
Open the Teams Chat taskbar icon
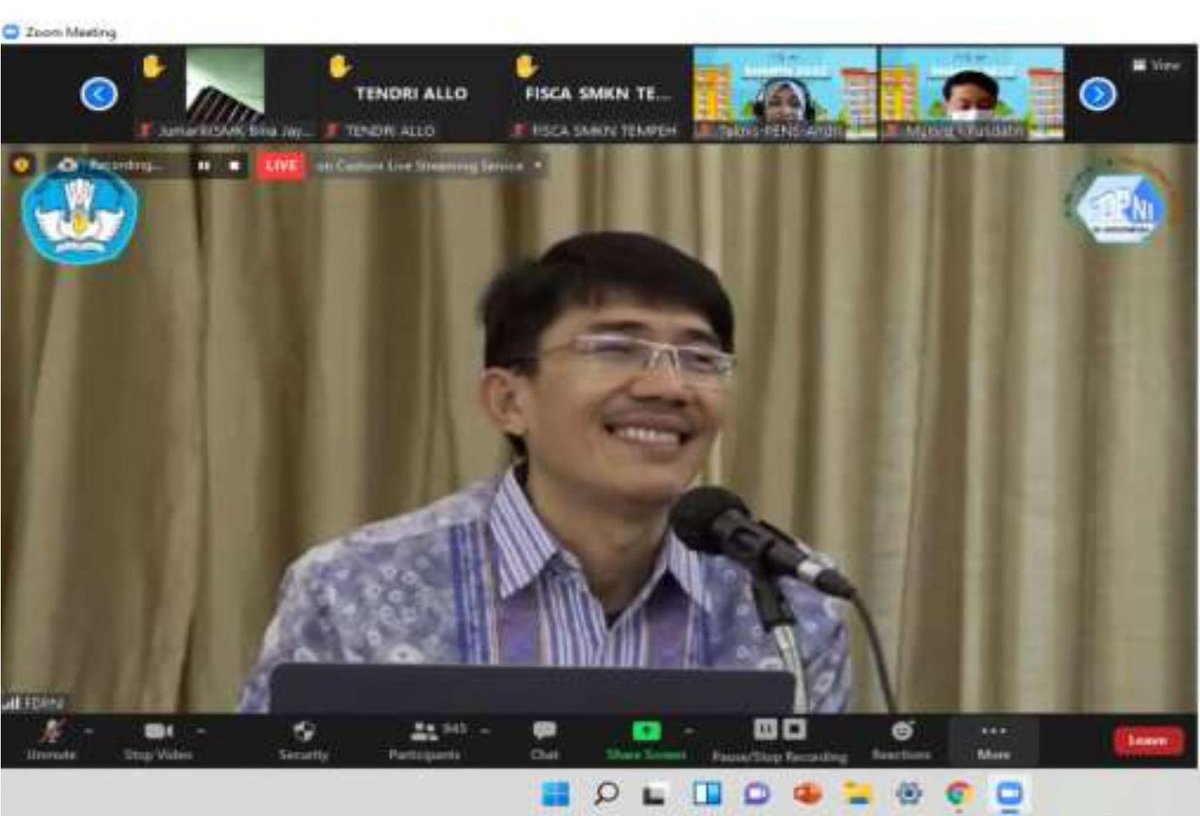click(757, 794)
